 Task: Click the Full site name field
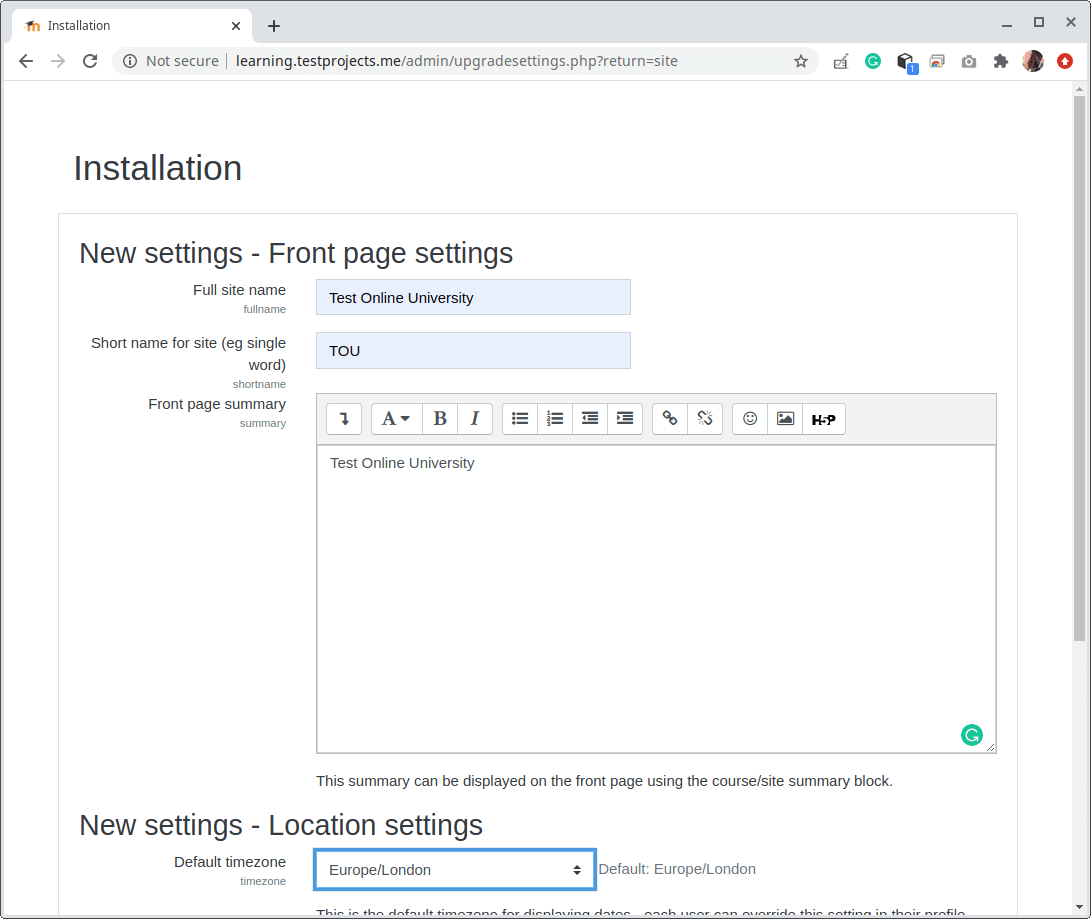coord(473,298)
